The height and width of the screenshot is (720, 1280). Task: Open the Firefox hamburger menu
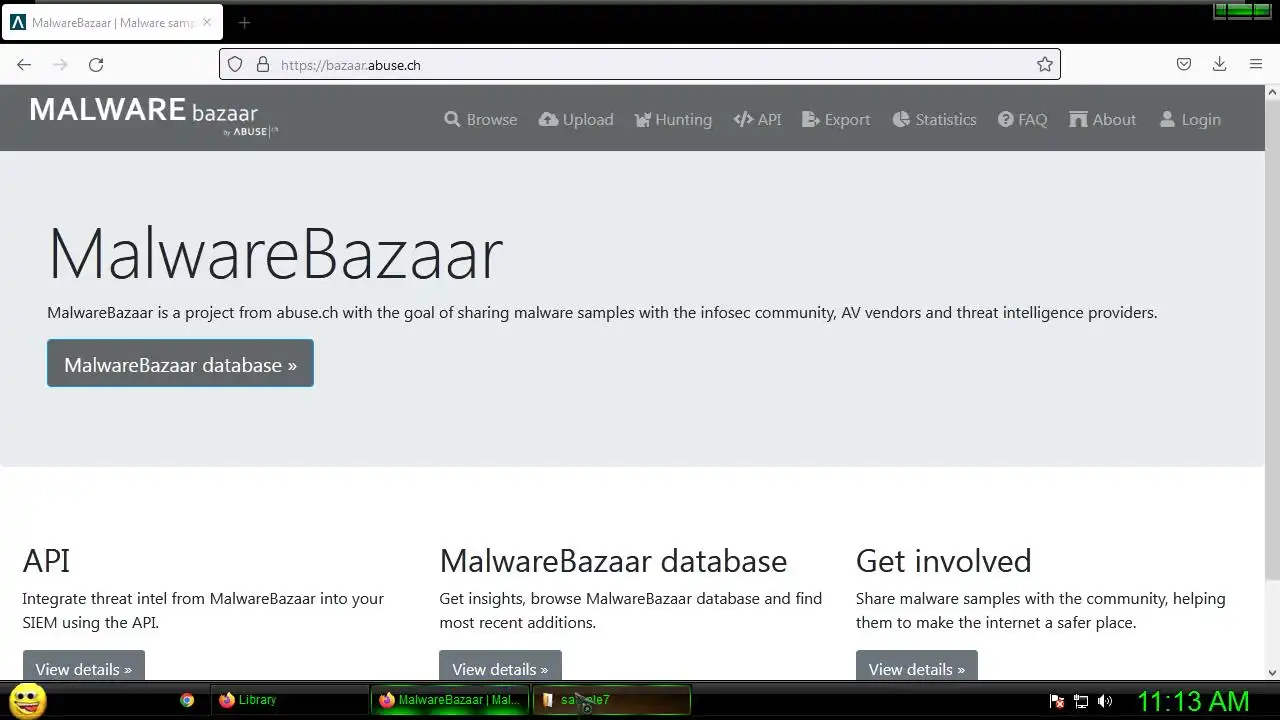[x=1256, y=65]
